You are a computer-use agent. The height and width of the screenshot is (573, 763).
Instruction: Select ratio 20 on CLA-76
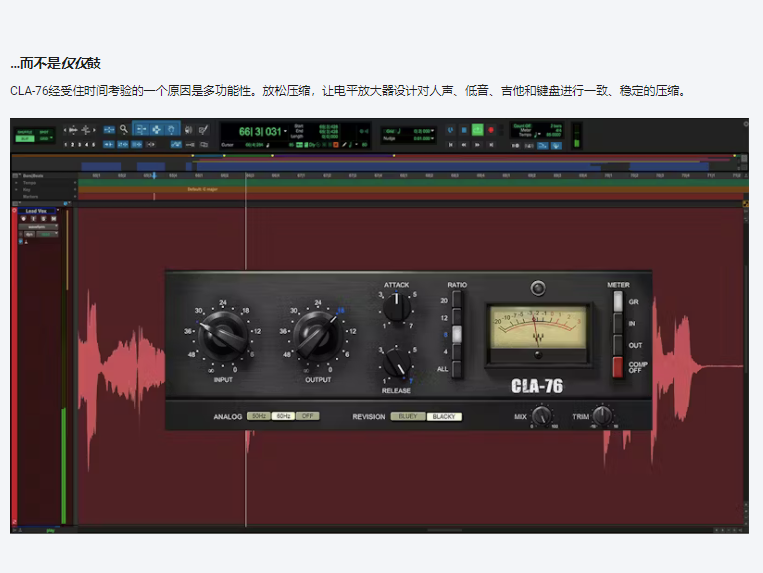(457, 300)
